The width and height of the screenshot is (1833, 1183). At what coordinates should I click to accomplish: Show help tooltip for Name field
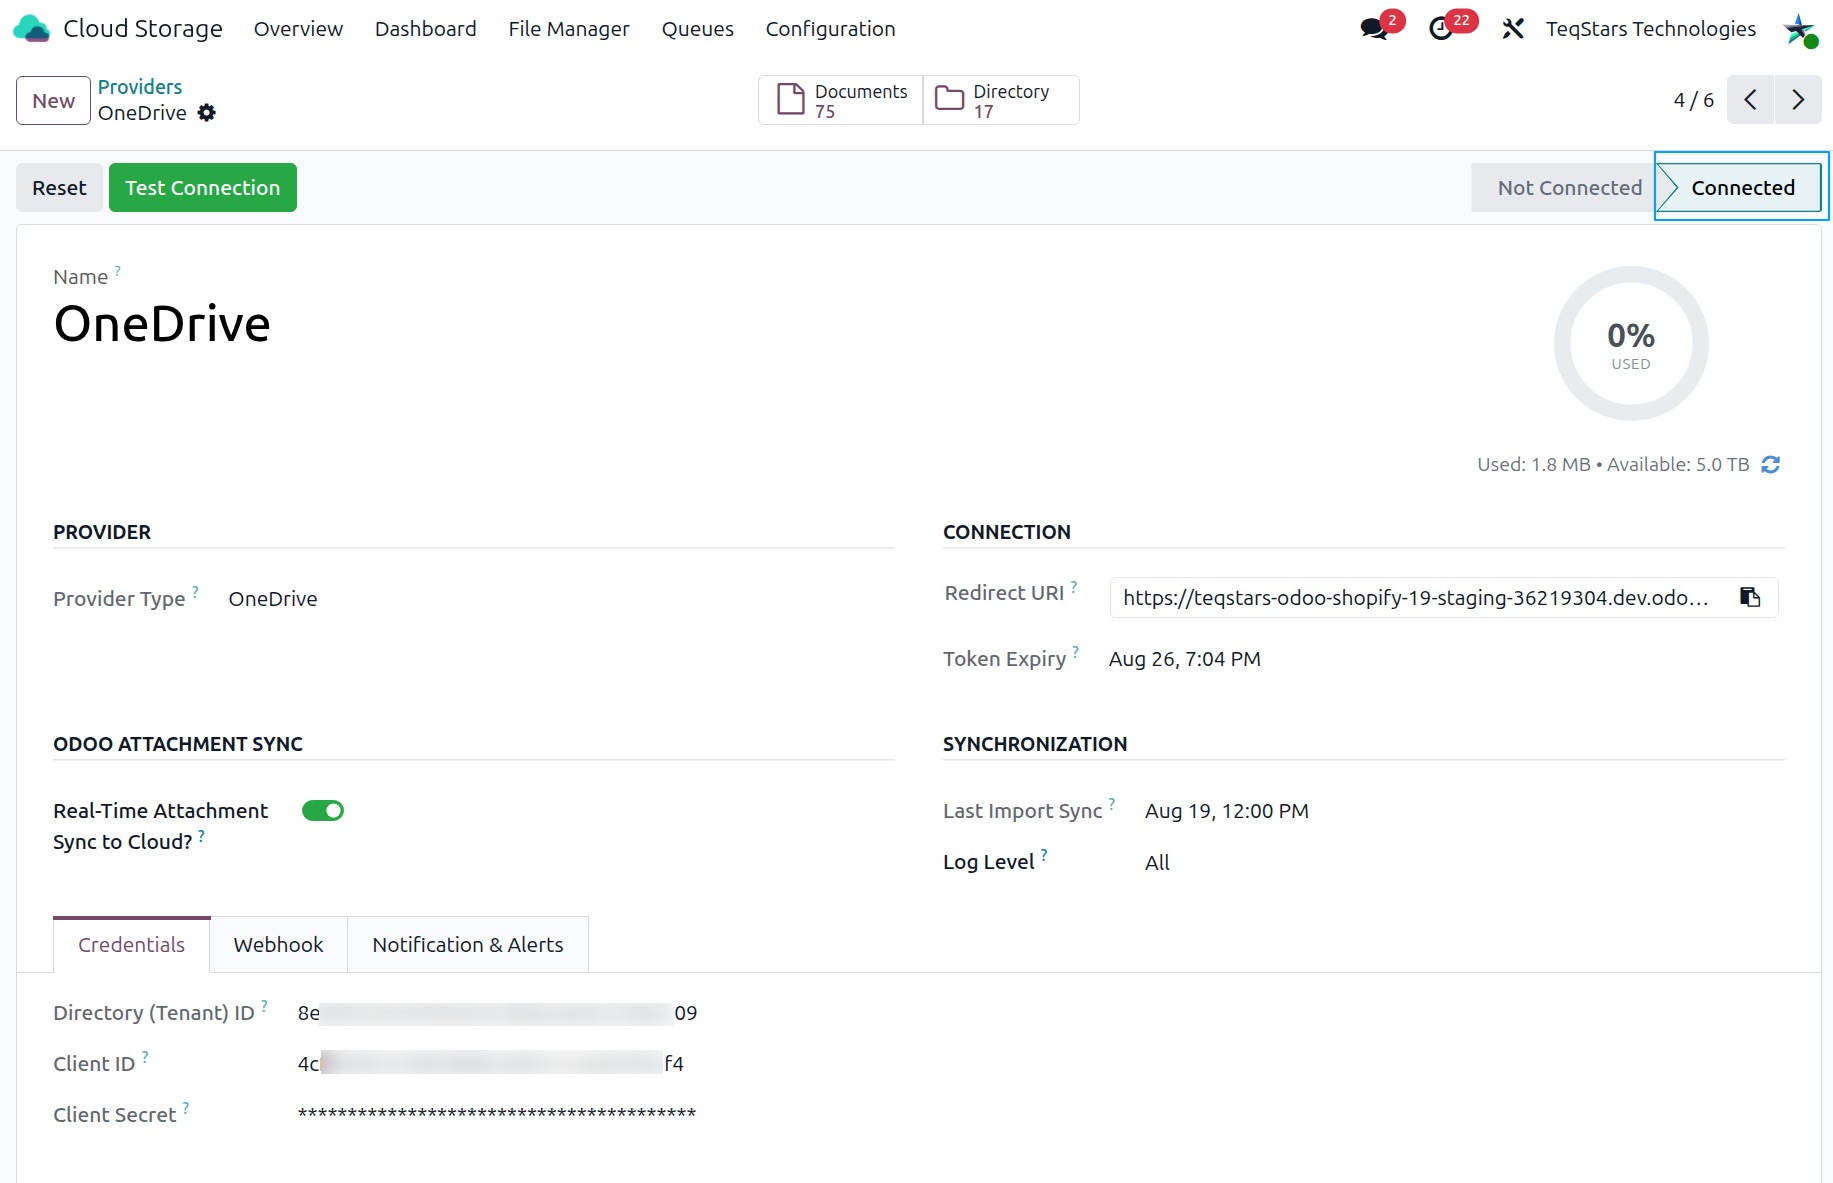(x=118, y=271)
